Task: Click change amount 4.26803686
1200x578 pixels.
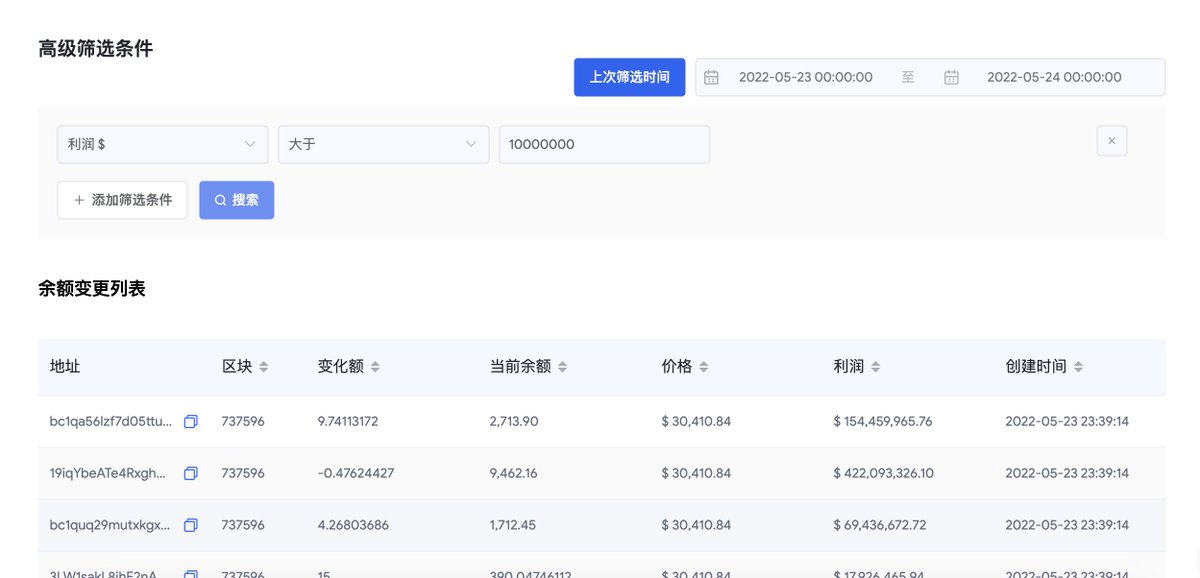Action: 354,525
